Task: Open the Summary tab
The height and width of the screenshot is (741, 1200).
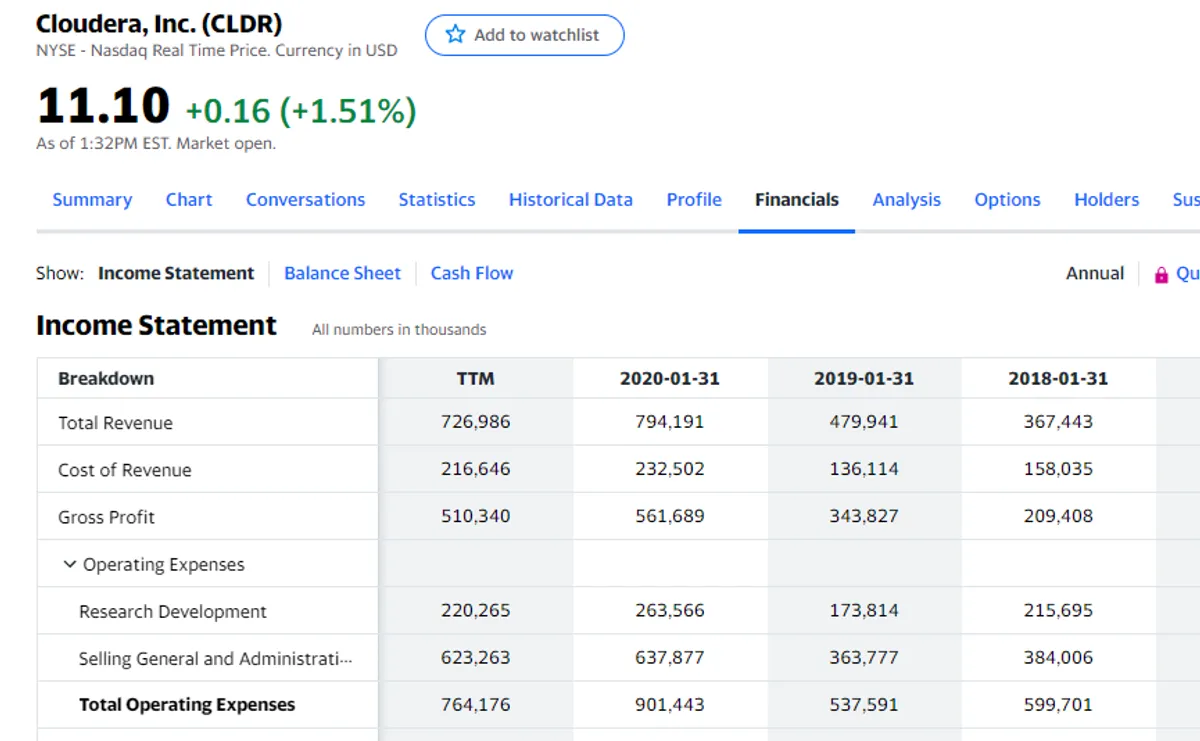Action: (x=92, y=200)
